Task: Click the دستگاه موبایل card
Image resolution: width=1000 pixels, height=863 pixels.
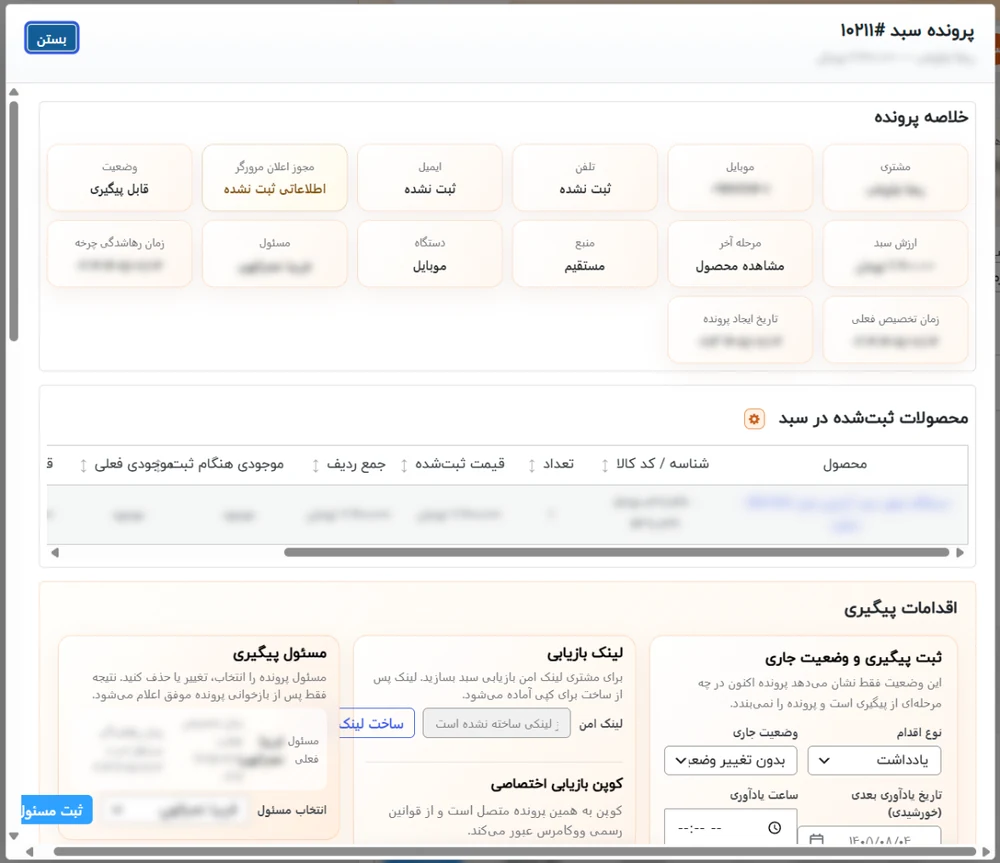Action: 430,254
